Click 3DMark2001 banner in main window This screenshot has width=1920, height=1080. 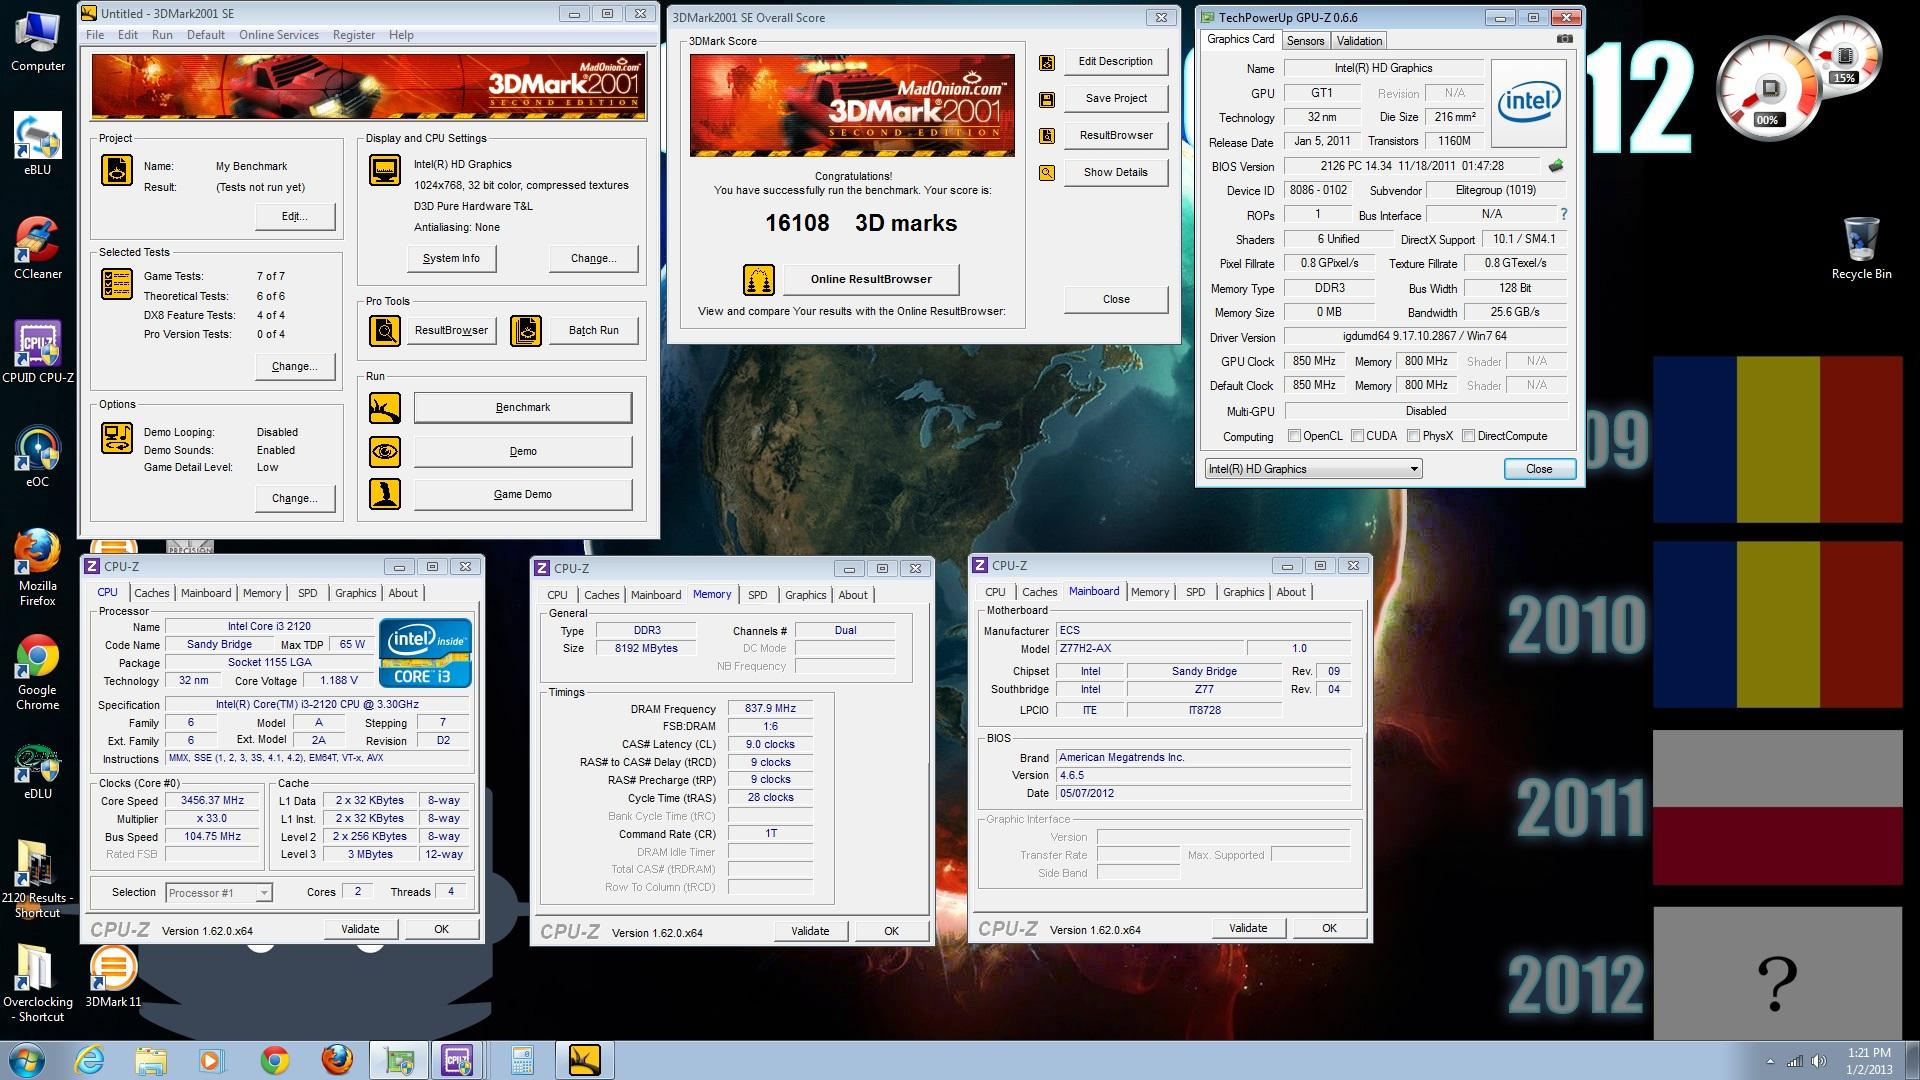coord(368,86)
